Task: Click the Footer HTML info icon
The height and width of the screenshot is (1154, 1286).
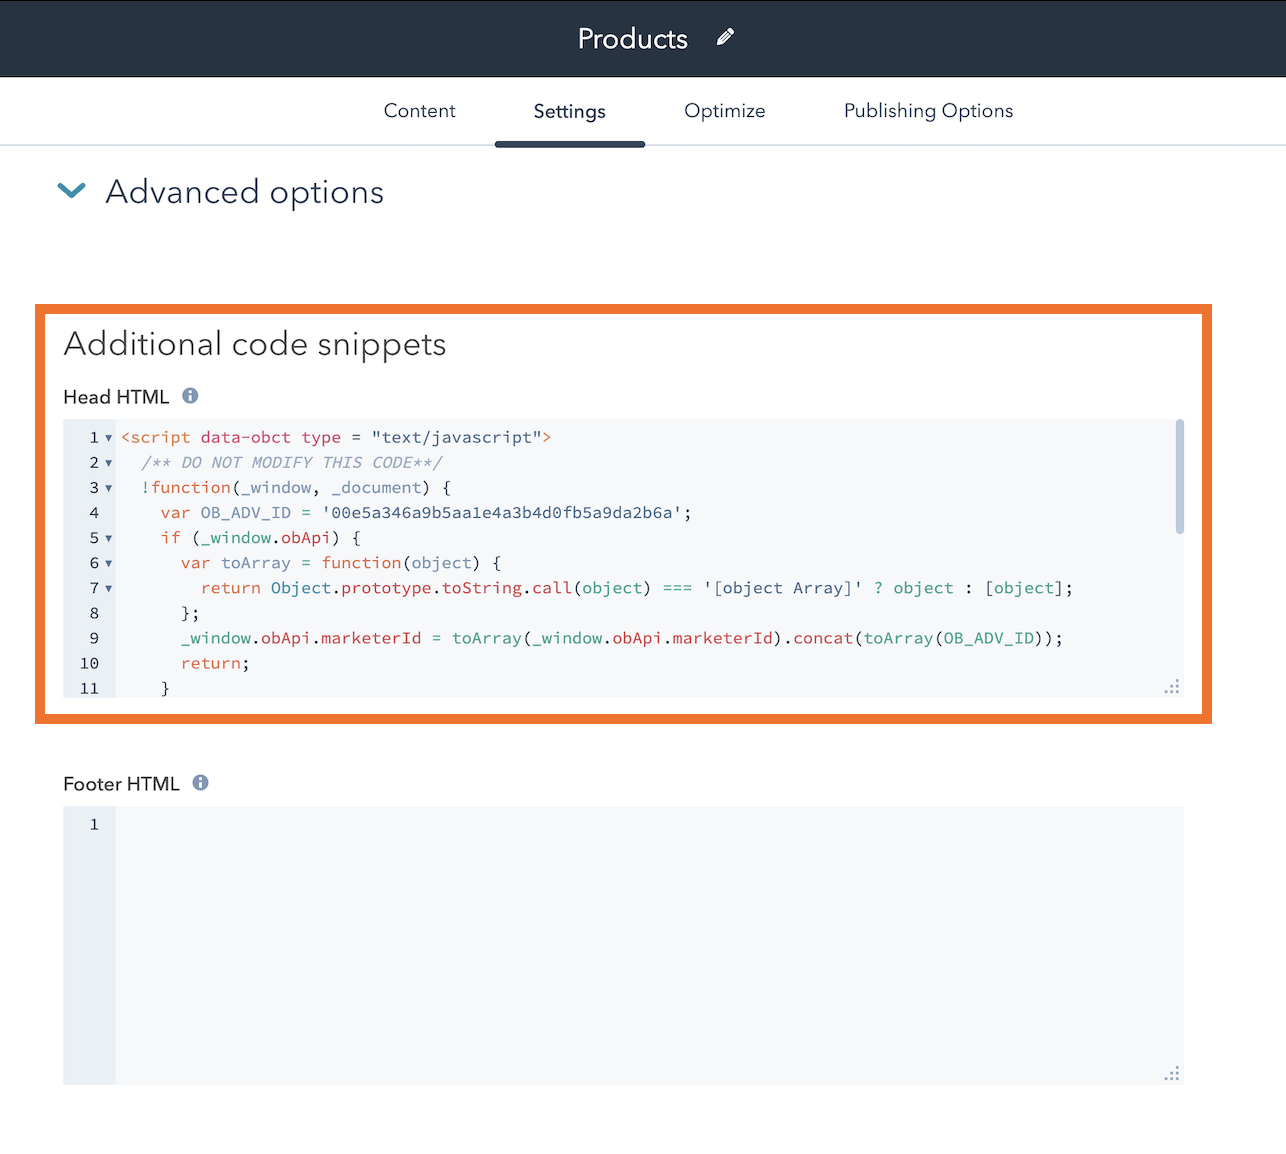Action: [x=200, y=783]
